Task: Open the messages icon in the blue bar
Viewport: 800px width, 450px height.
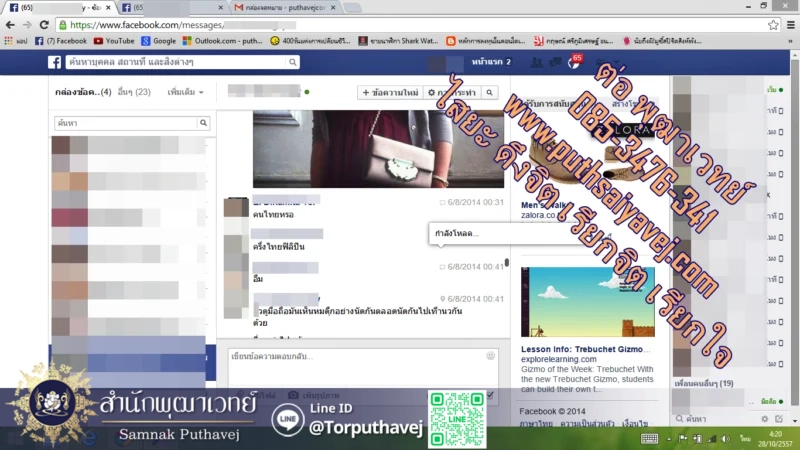Action: click(555, 62)
